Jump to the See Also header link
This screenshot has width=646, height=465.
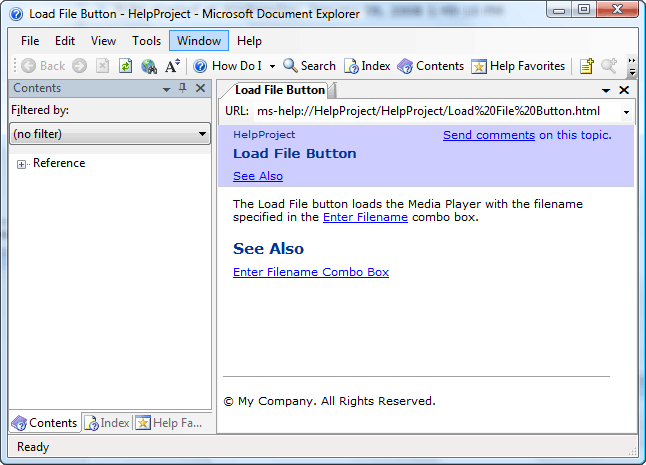pos(258,176)
